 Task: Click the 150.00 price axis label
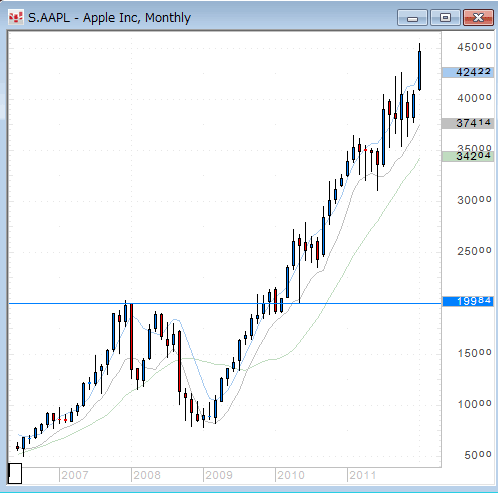tap(474, 353)
